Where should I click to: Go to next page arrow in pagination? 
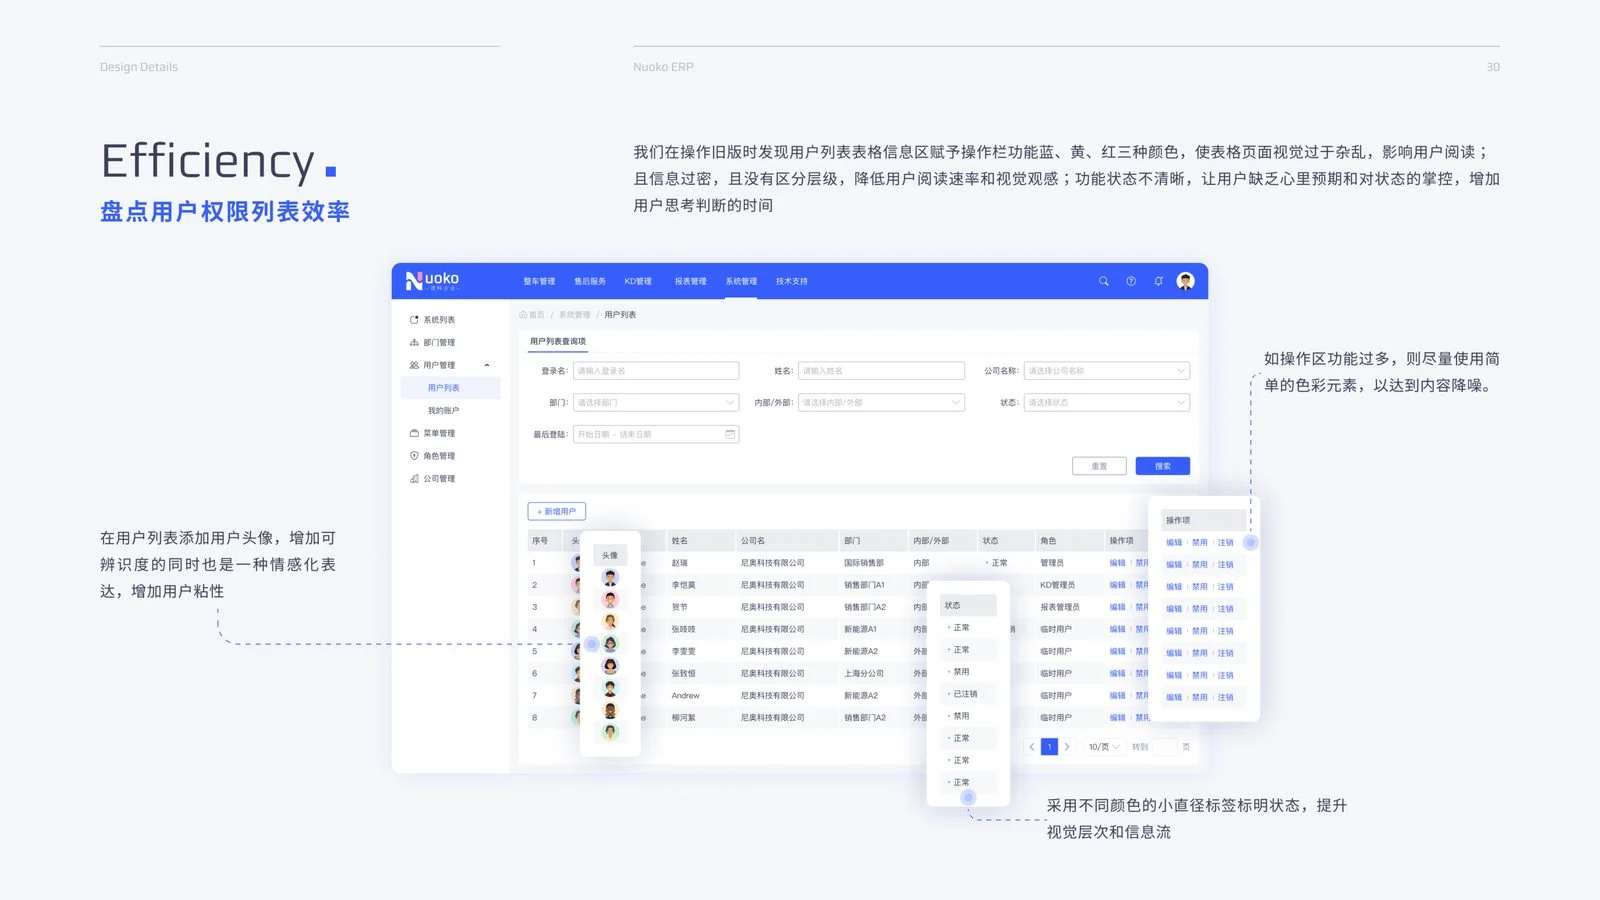point(1067,747)
